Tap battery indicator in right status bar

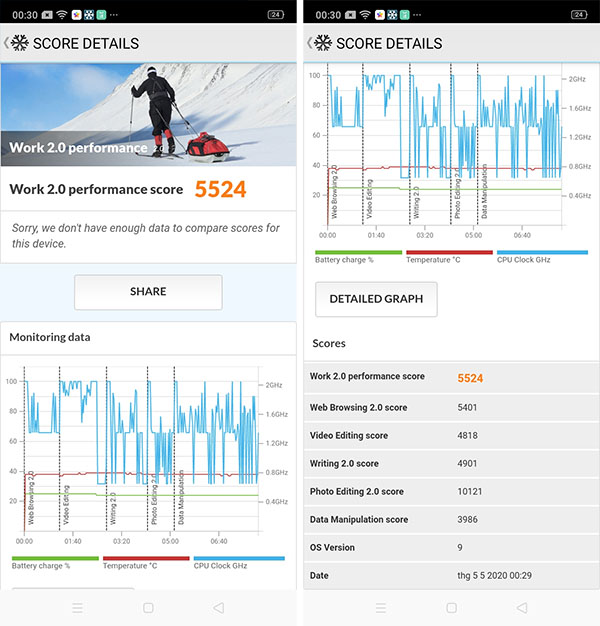(579, 15)
